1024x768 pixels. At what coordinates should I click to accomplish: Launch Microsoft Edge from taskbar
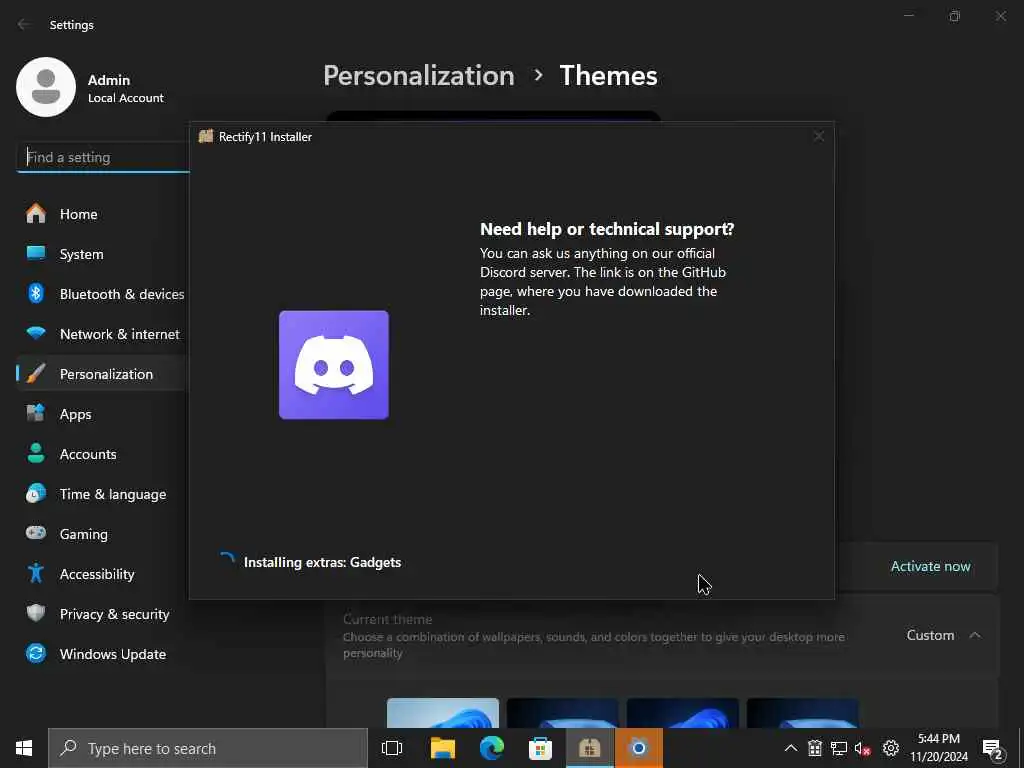492,748
